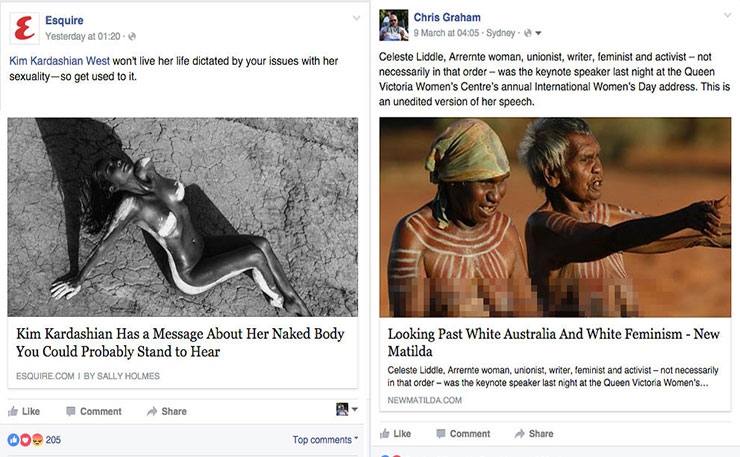
Task: Open Chris Graham's profile picture
Action: tap(394, 25)
